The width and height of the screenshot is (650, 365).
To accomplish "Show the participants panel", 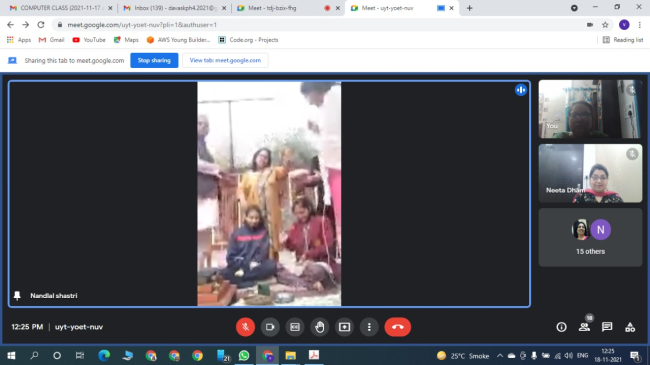I will click(x=585, y=327).
